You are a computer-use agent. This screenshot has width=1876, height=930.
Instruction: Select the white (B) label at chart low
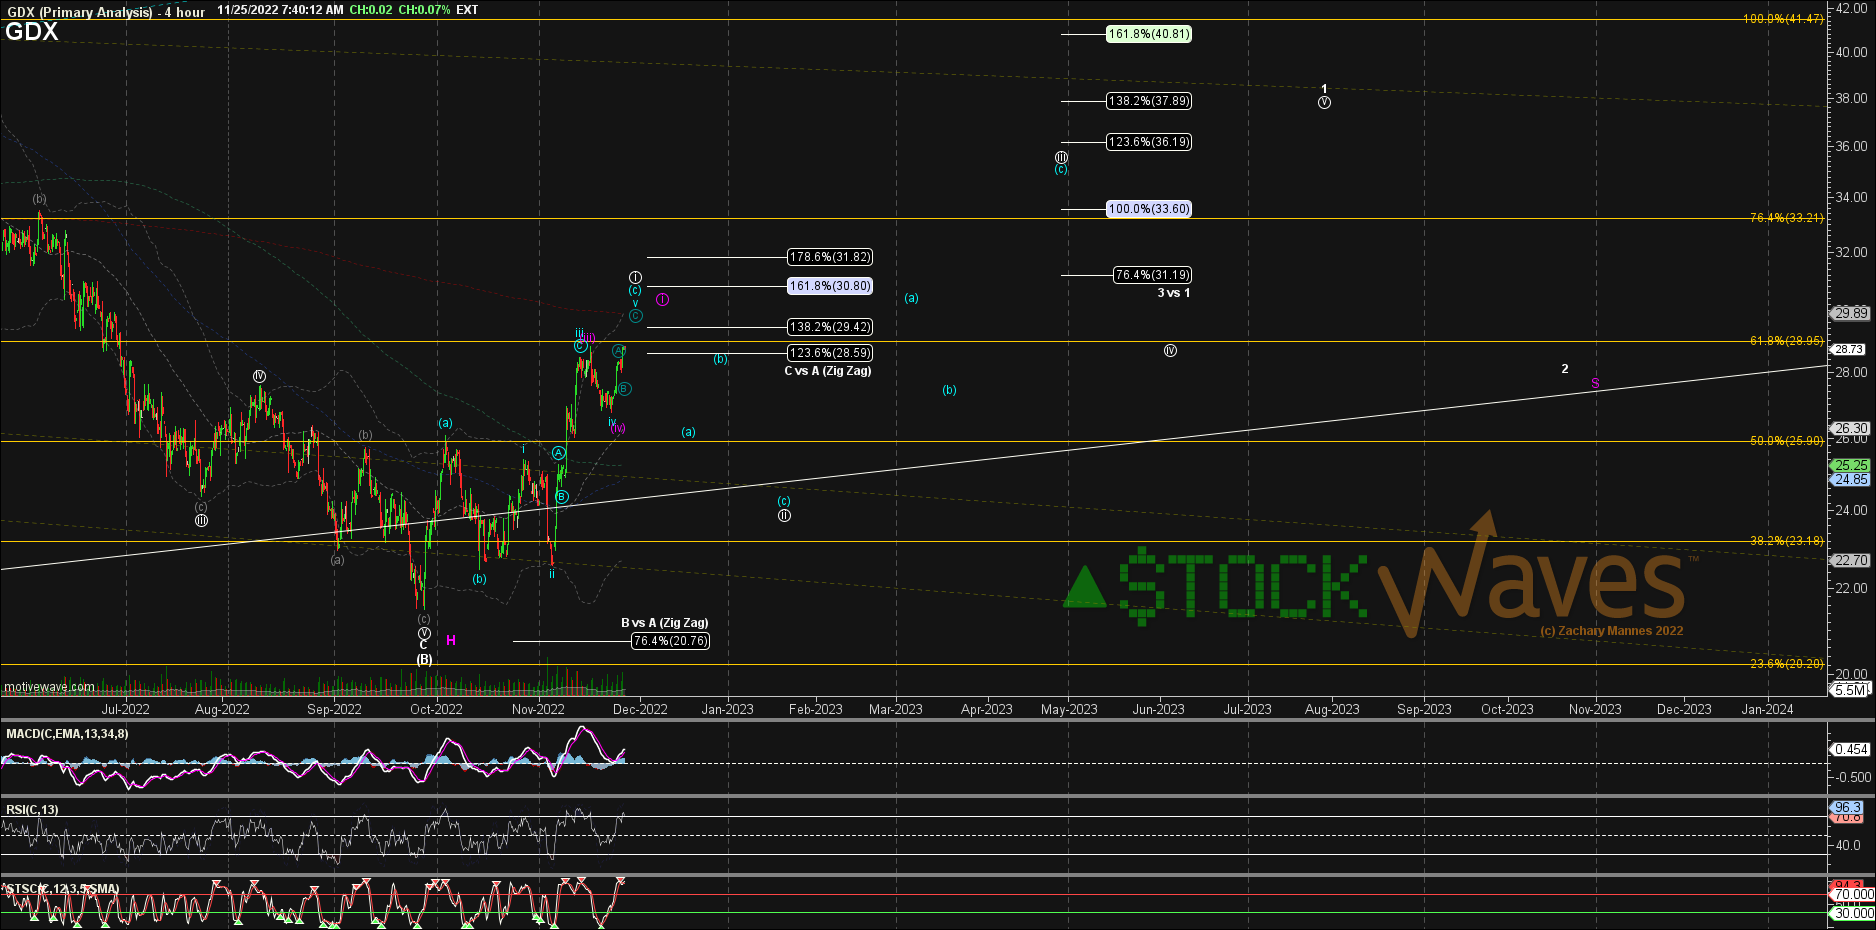[424, 659]
